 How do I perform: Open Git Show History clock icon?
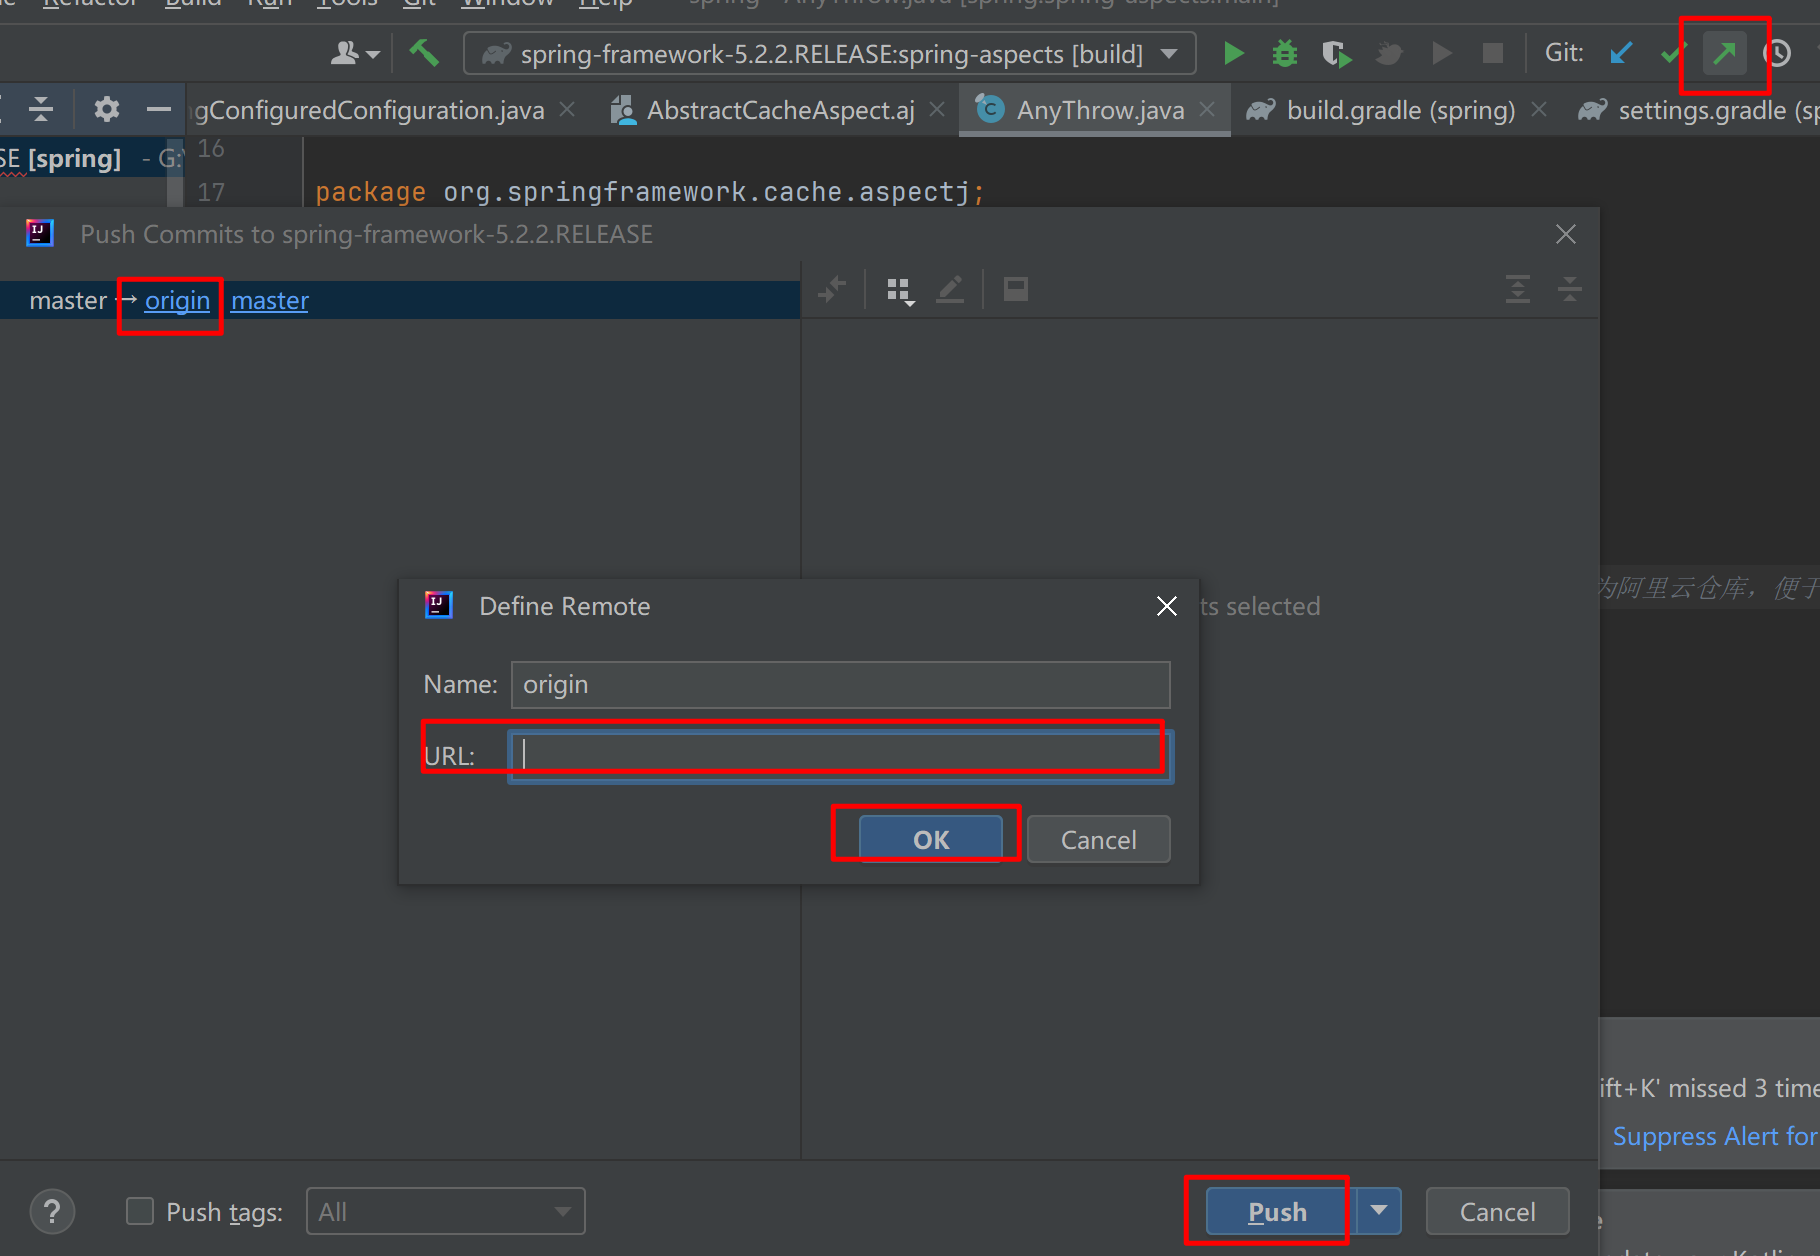point(1777,53)
